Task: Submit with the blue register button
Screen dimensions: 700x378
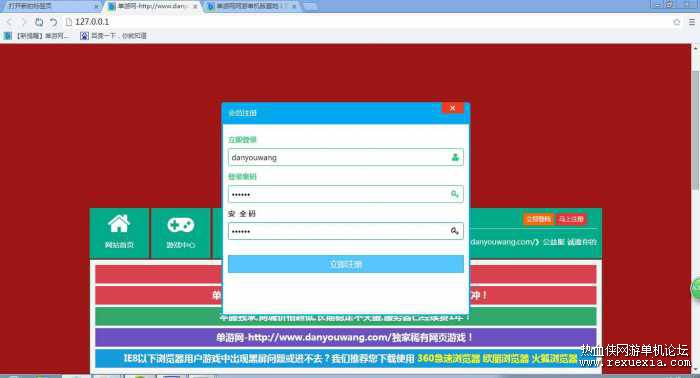Action: pos(346,264)
